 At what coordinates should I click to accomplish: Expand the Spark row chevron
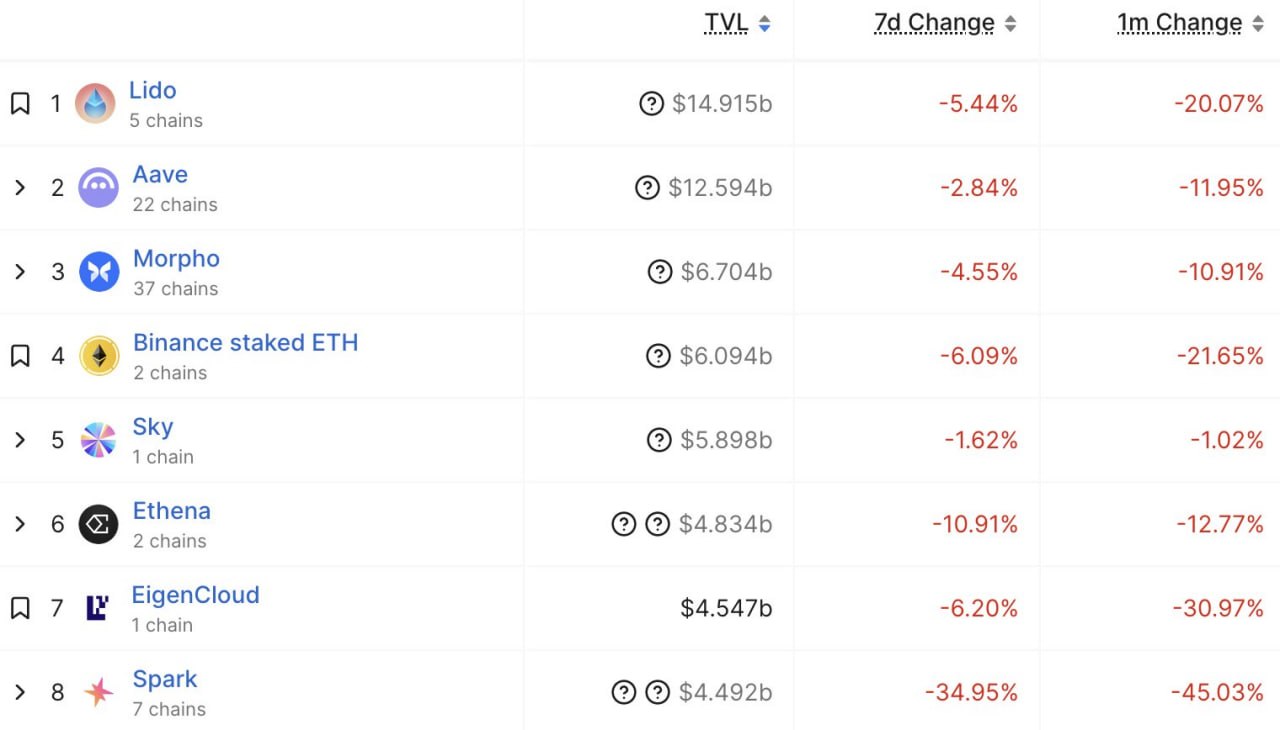[19, 692]
